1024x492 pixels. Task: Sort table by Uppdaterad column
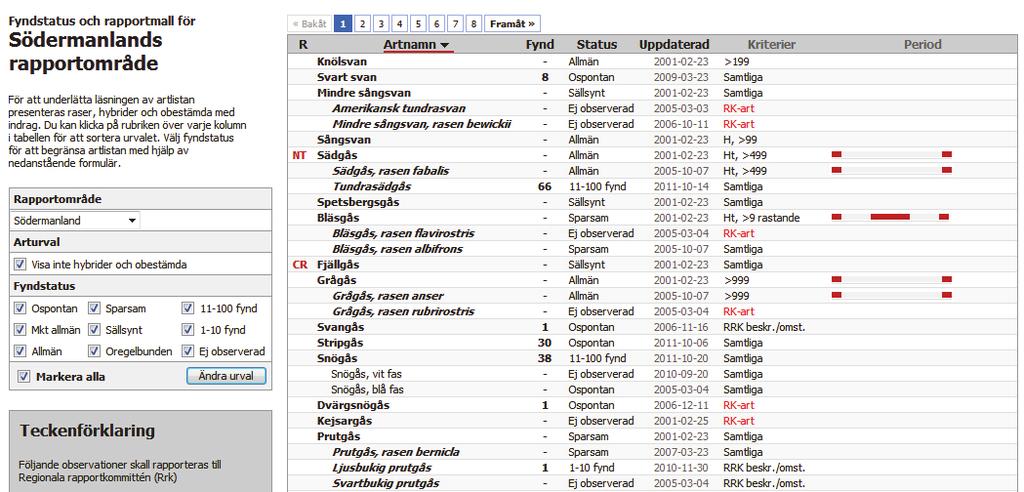[x=674, y=44]
